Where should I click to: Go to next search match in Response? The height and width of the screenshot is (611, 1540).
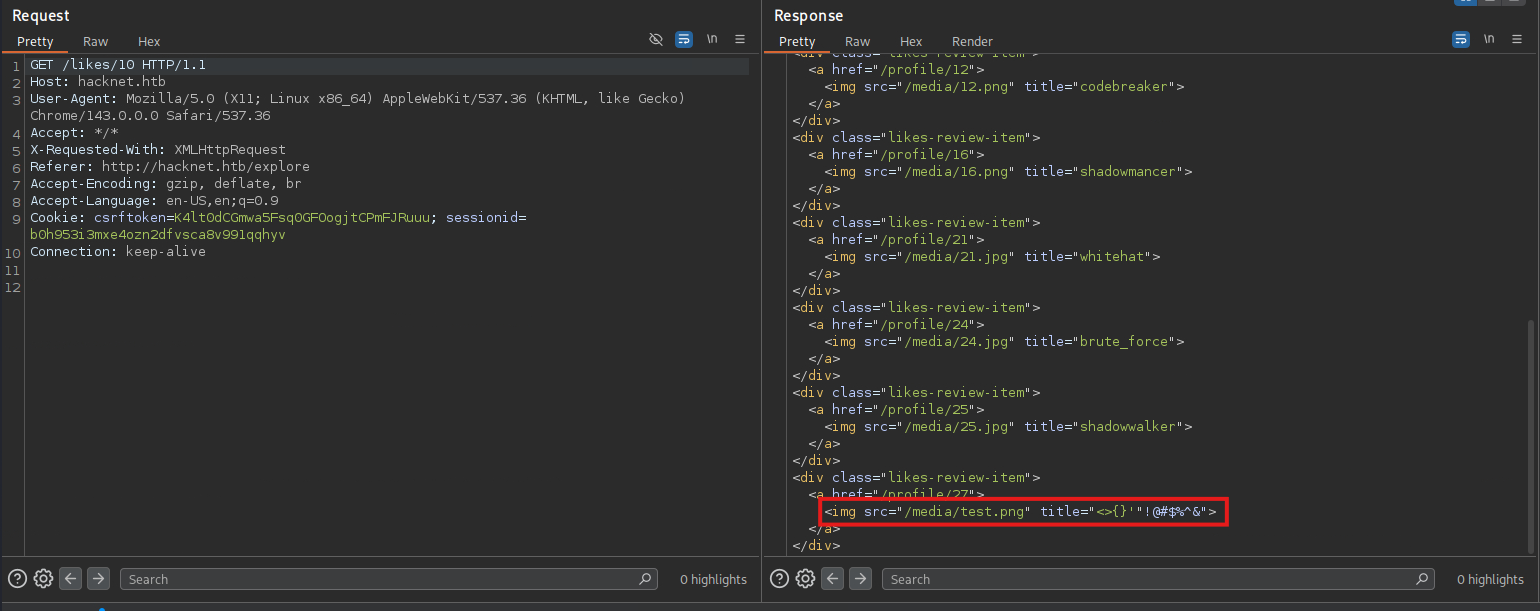tap(860, 578)
